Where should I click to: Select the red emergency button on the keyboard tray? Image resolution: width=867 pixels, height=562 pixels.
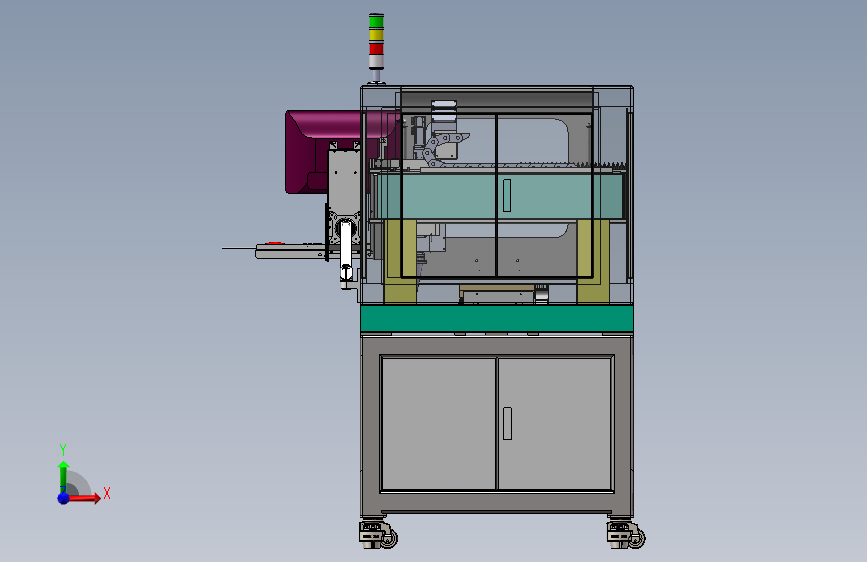pyautogui.click(x=275, y=243)
